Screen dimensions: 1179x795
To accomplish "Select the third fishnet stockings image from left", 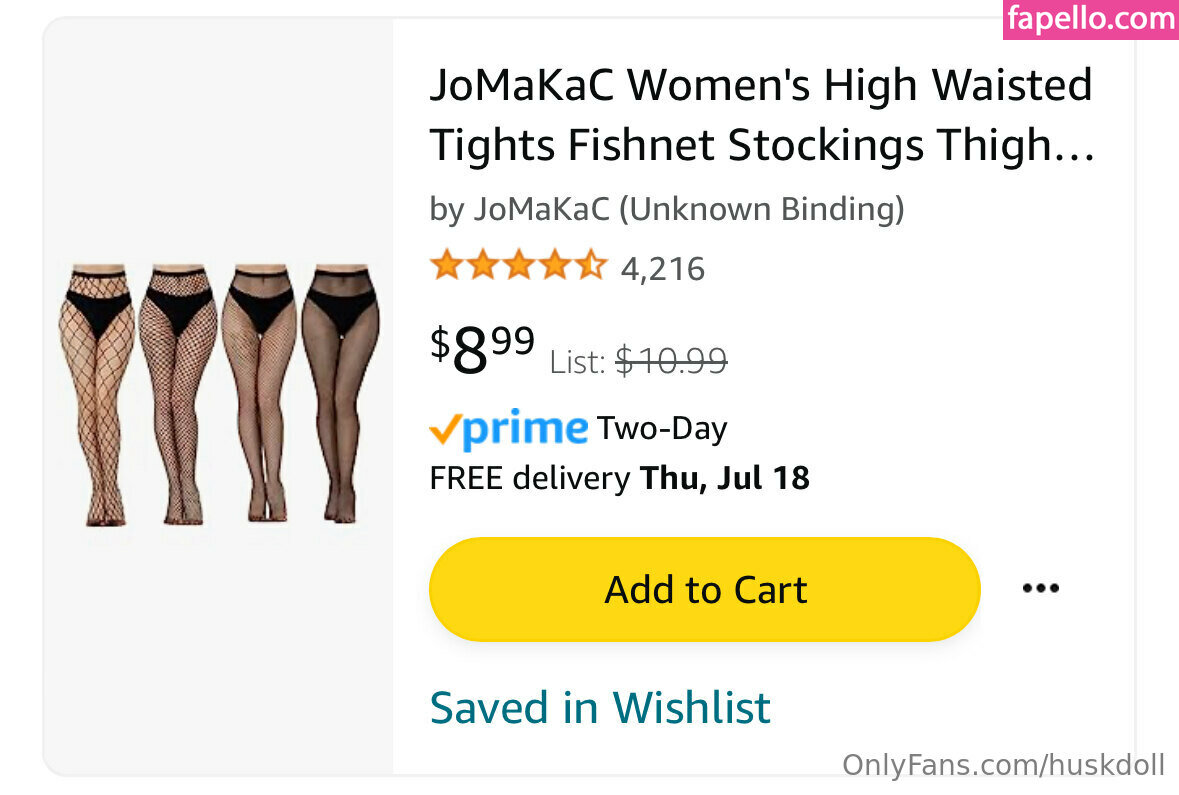I will tap(259, 394).
